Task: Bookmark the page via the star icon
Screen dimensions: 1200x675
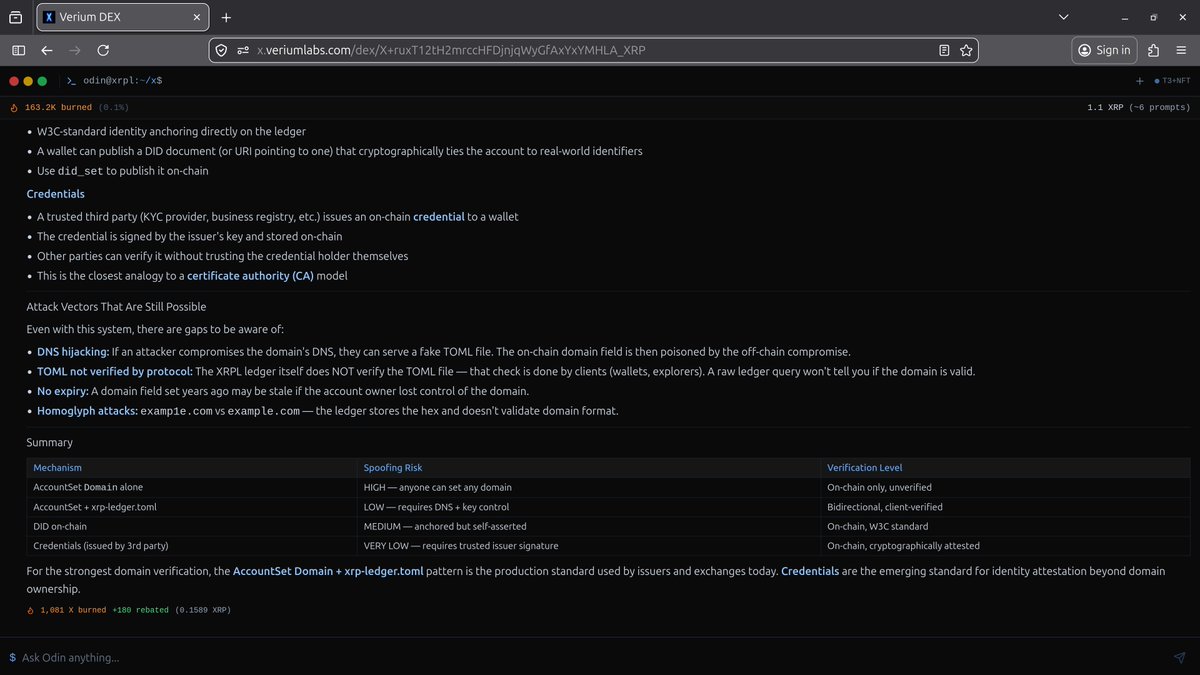Action: (x=966, y=49)
